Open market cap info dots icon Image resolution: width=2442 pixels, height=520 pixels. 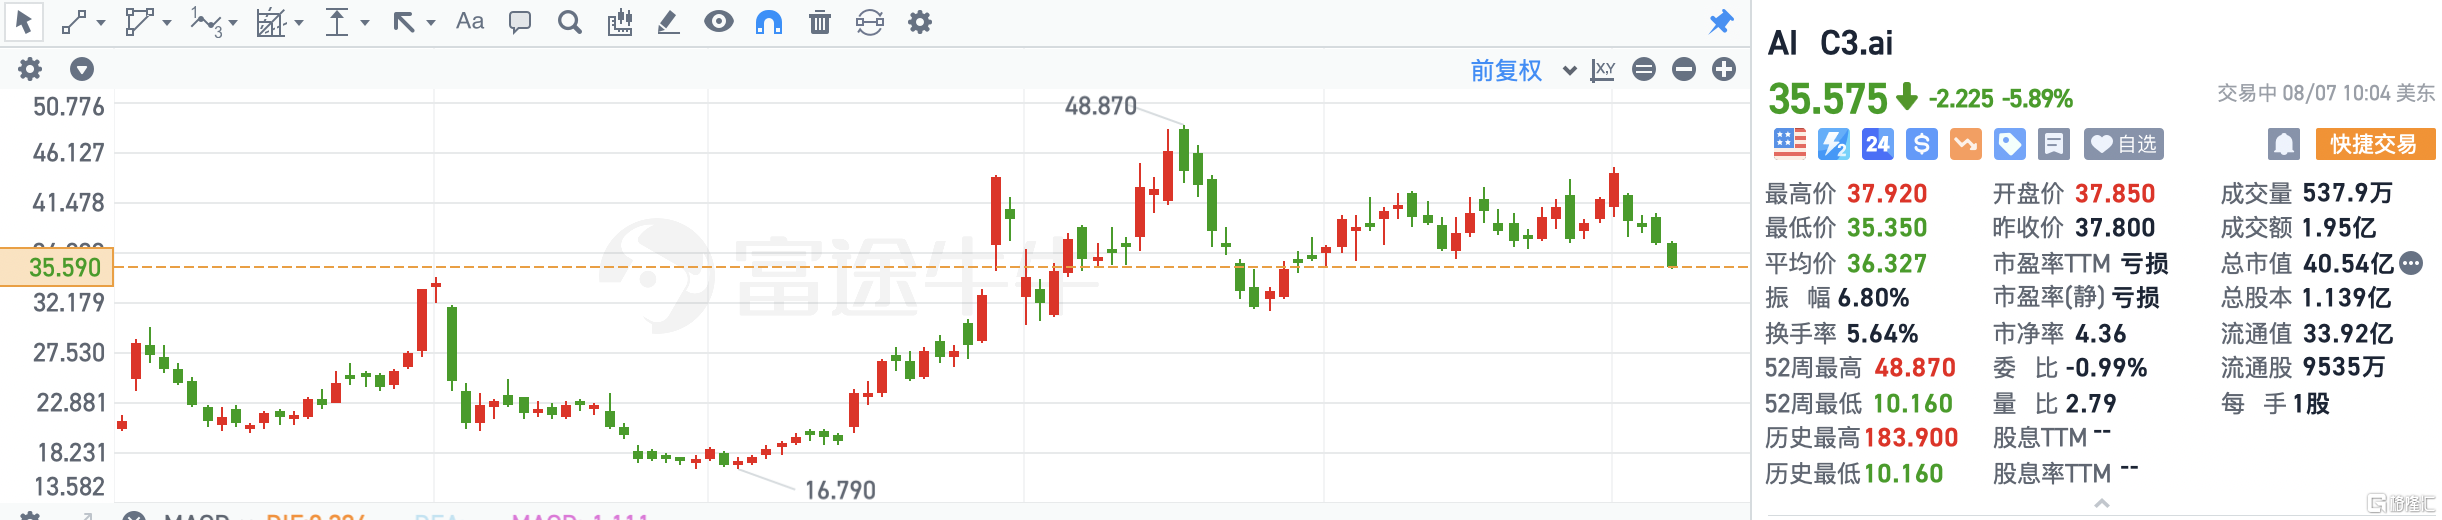click(x=2411, y=263)
